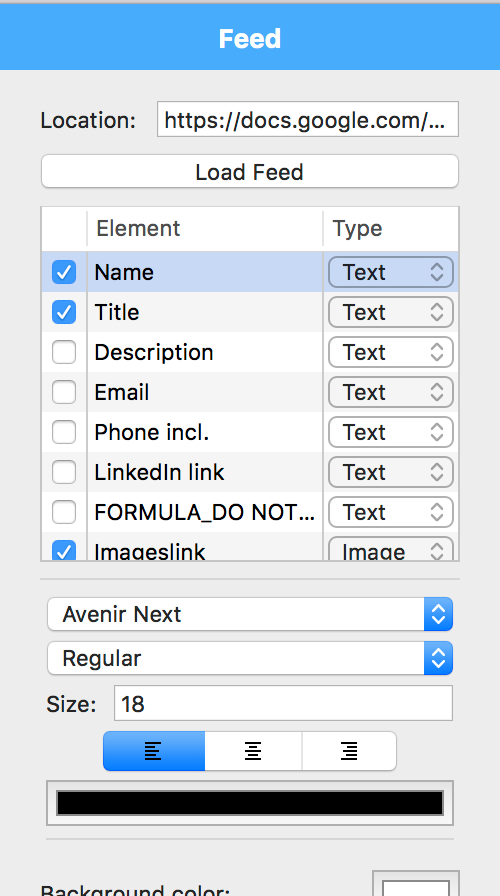Open Type dropdown for Name row
Viewport: 500px width, 896px height.
click(x=391, y=272)
